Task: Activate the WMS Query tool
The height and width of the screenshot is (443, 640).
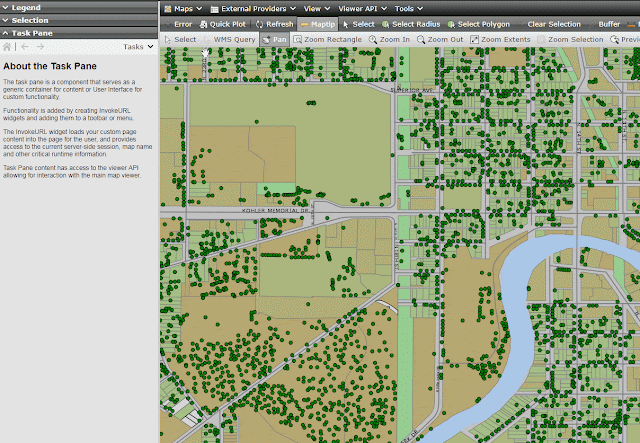Action: coord(230,39)
